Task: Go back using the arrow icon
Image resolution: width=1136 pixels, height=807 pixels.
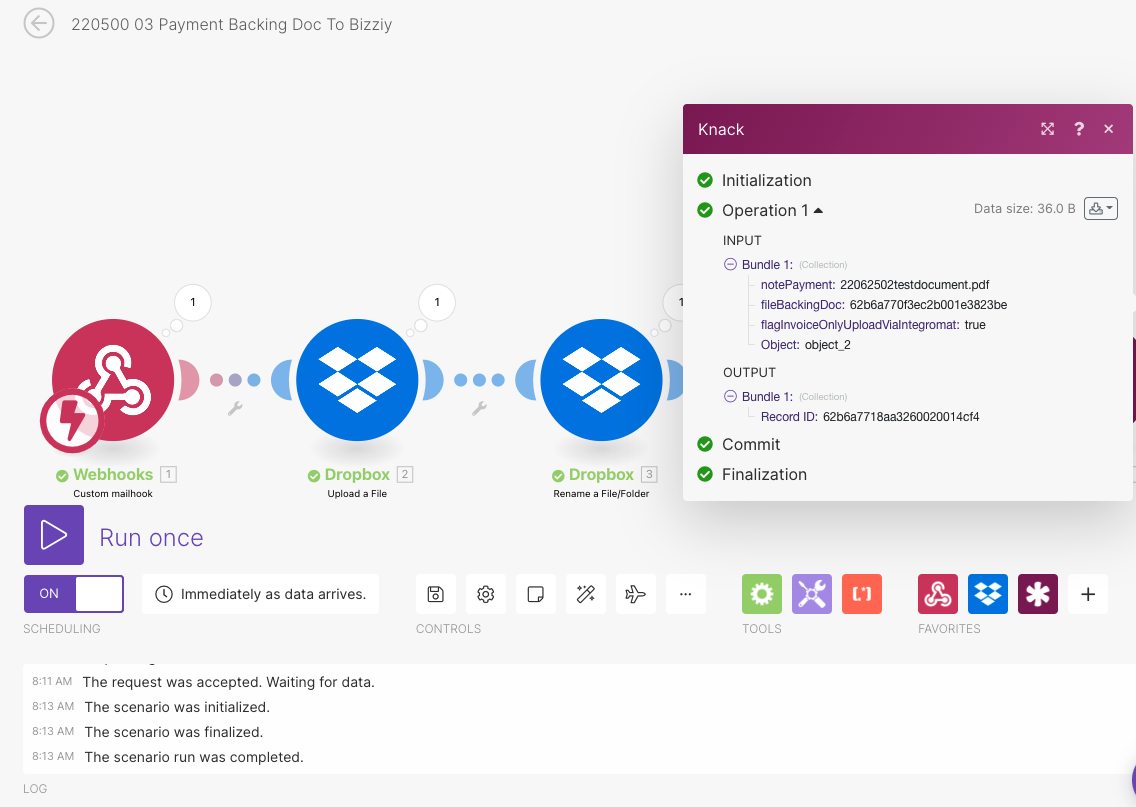Action: 38,23
